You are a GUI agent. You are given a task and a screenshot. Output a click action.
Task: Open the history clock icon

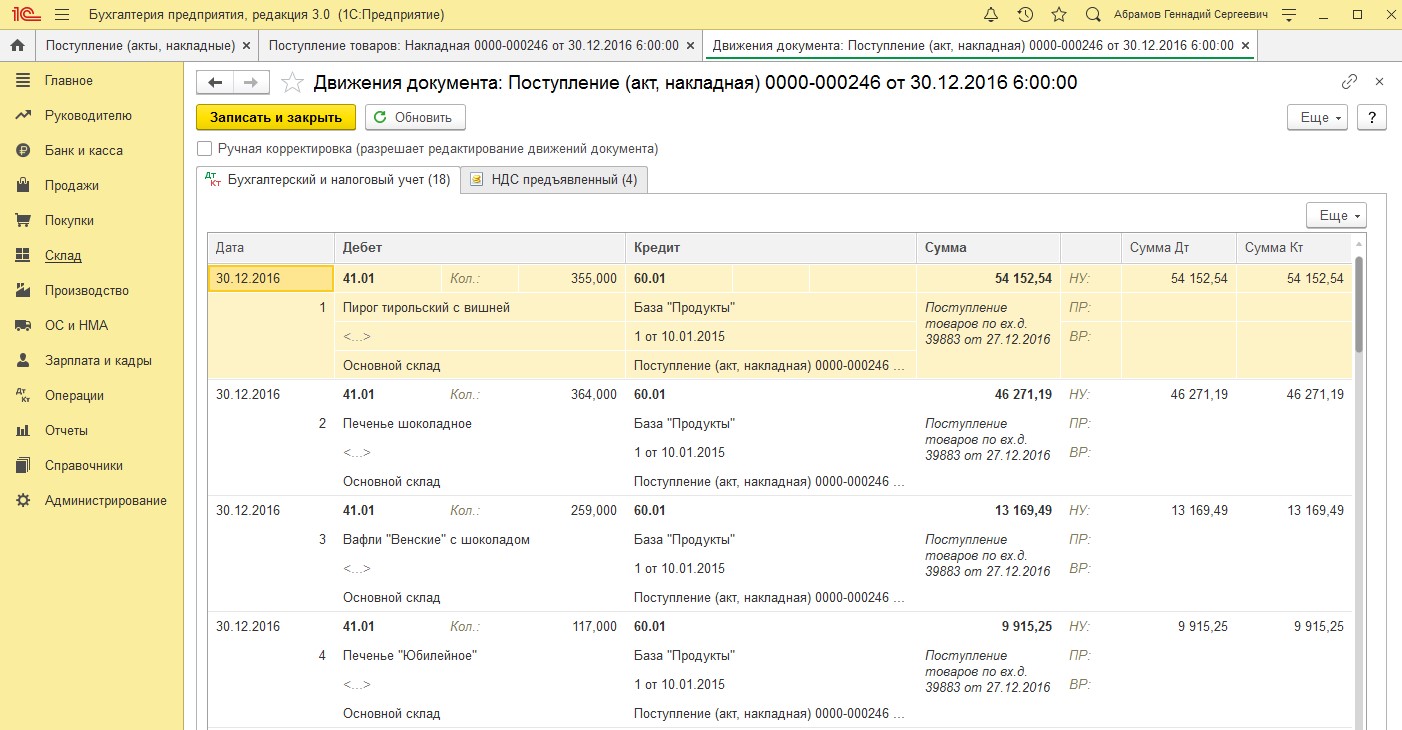tap(1025, 15)
